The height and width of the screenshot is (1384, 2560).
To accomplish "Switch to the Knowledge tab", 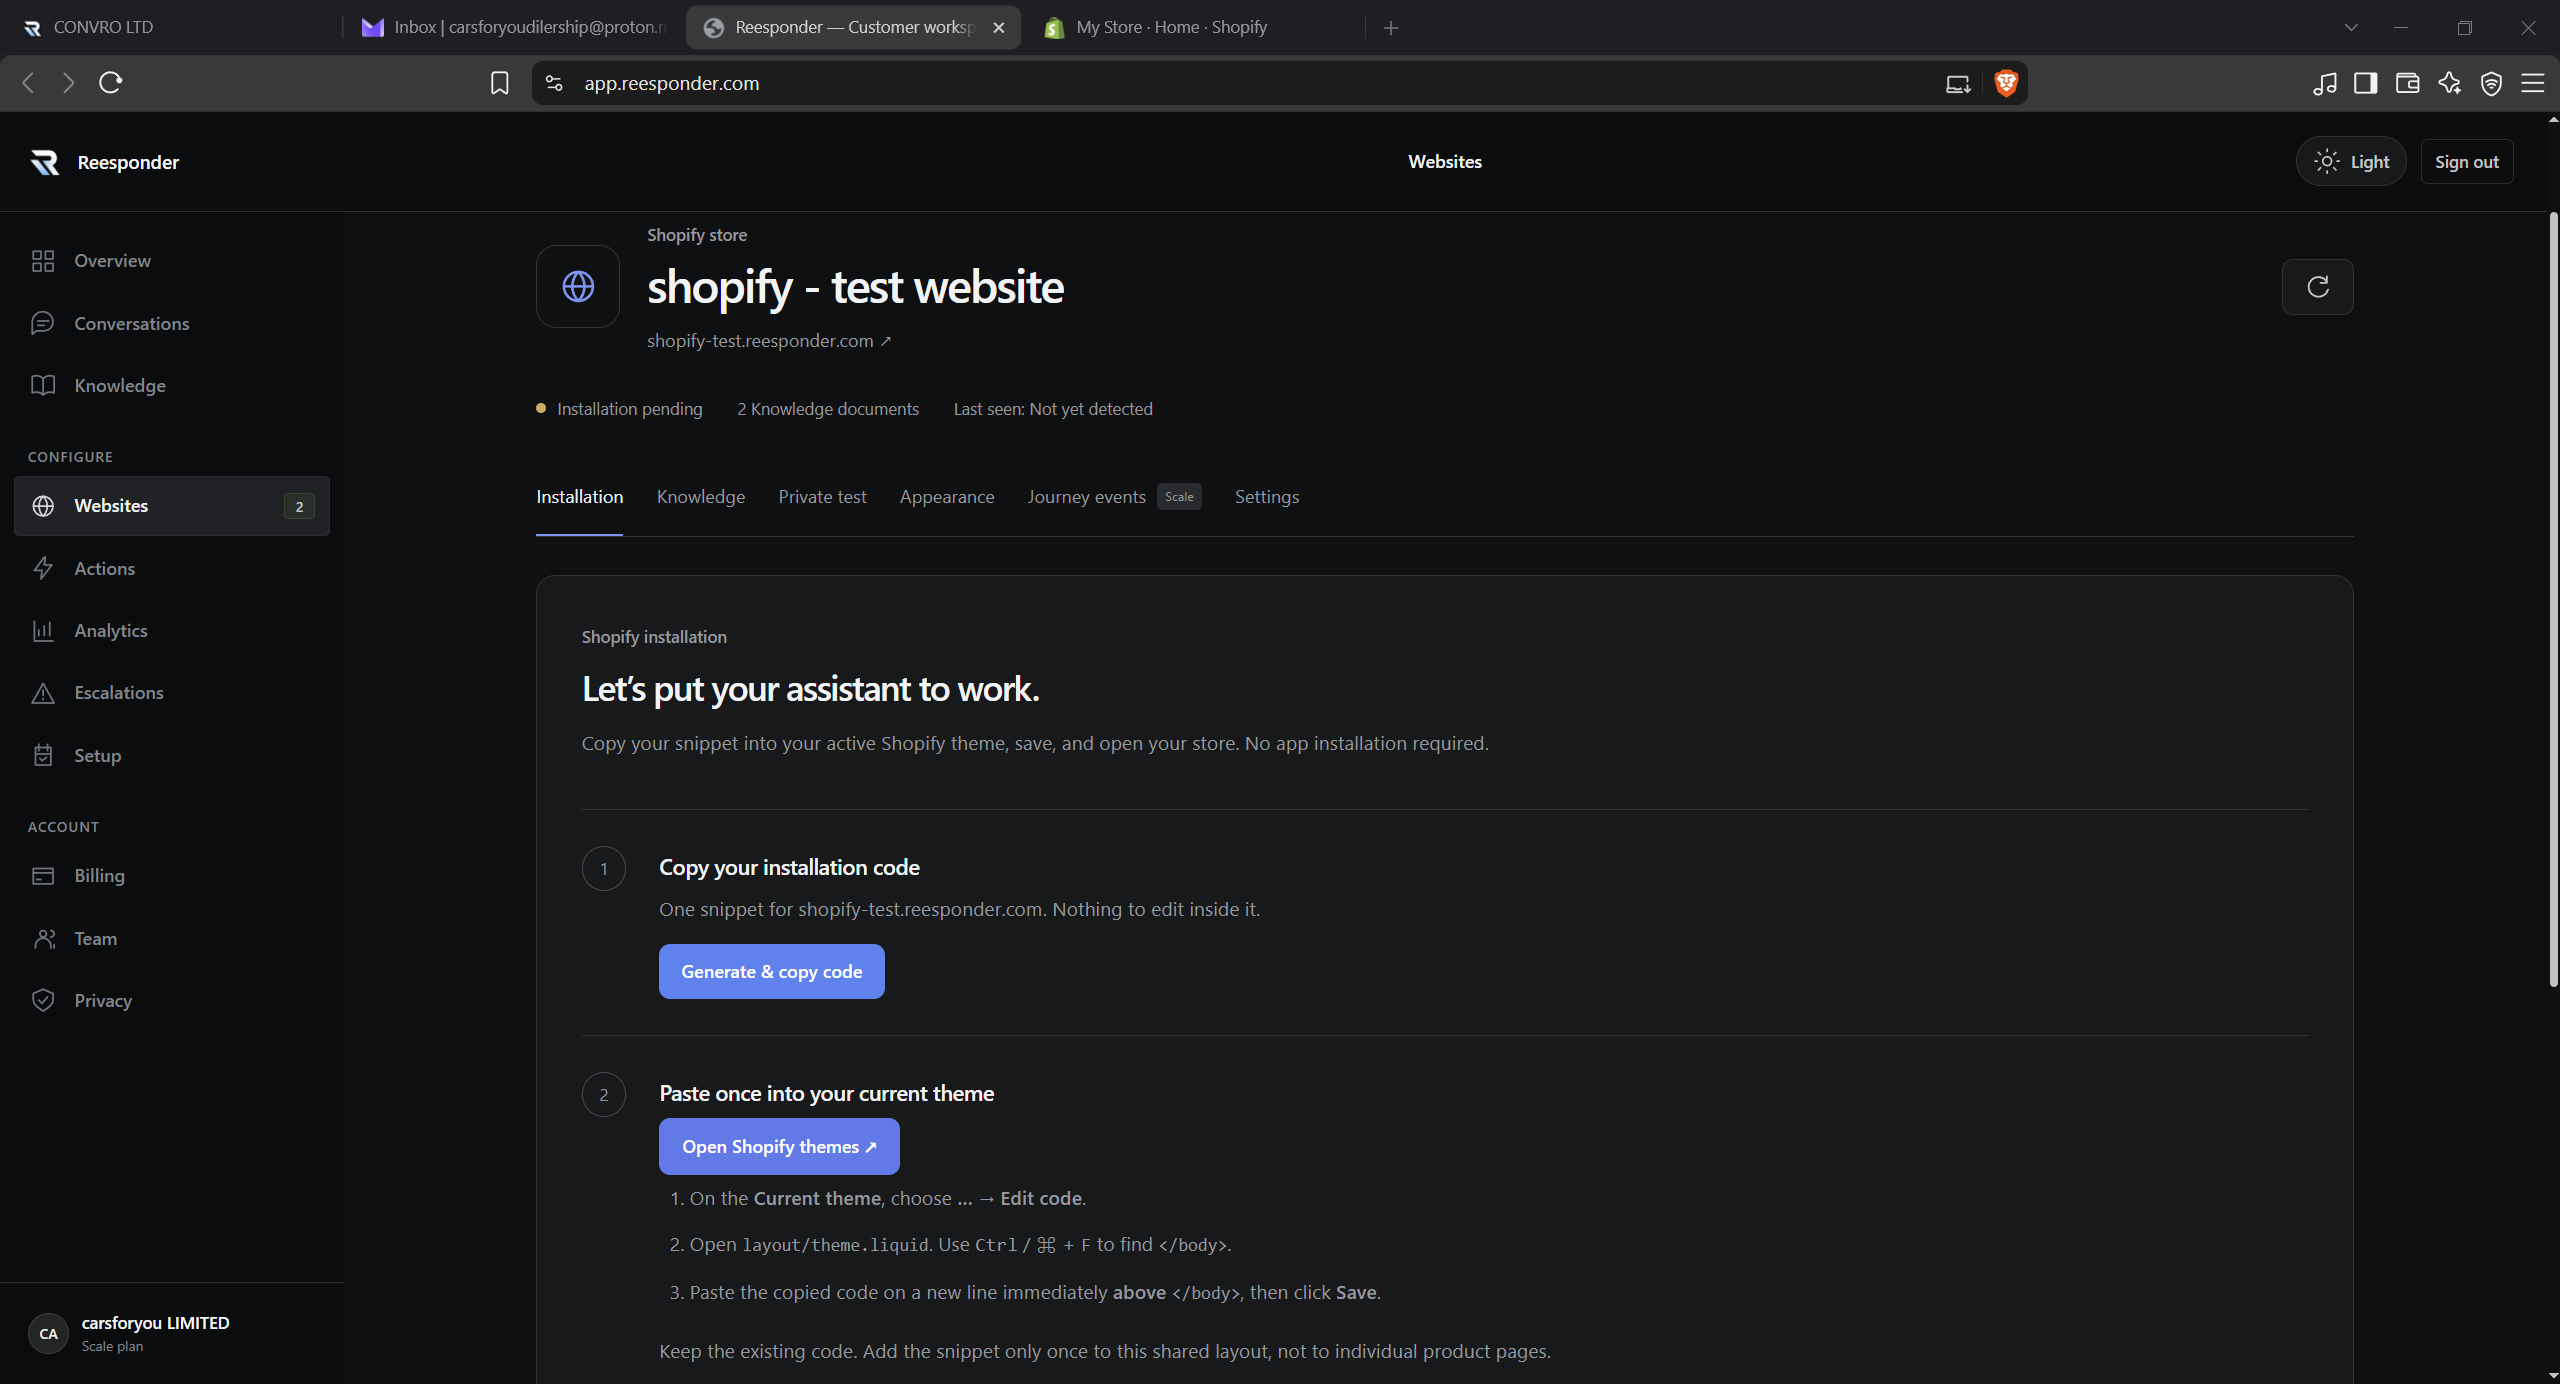I will click(700, 497).
